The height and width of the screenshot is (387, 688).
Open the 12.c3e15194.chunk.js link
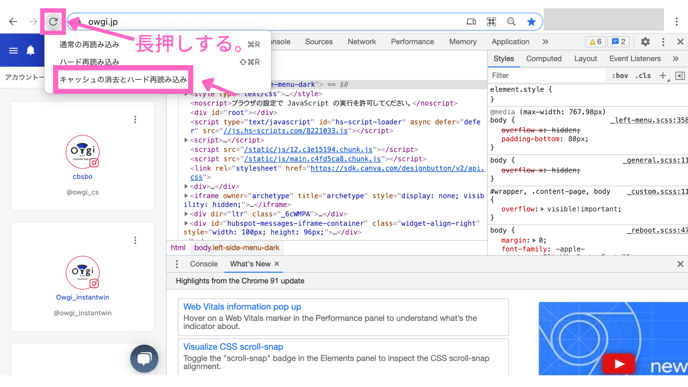click(x=308, y=150)
